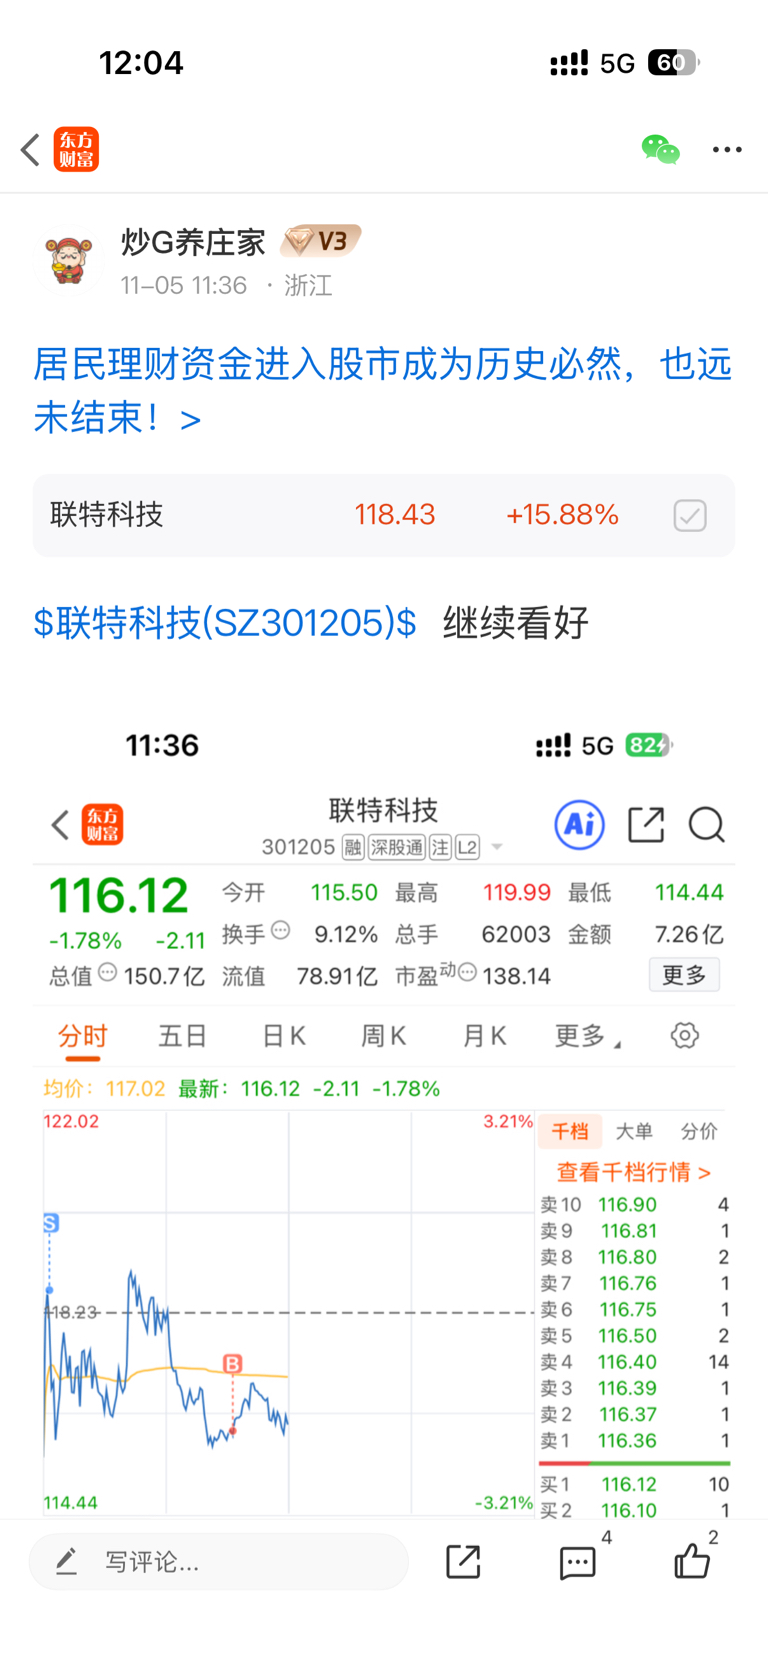This screenshot has width=768, height=1670.
Task: Open chart settings gear icon
Action: click(x=685, y=1035)
